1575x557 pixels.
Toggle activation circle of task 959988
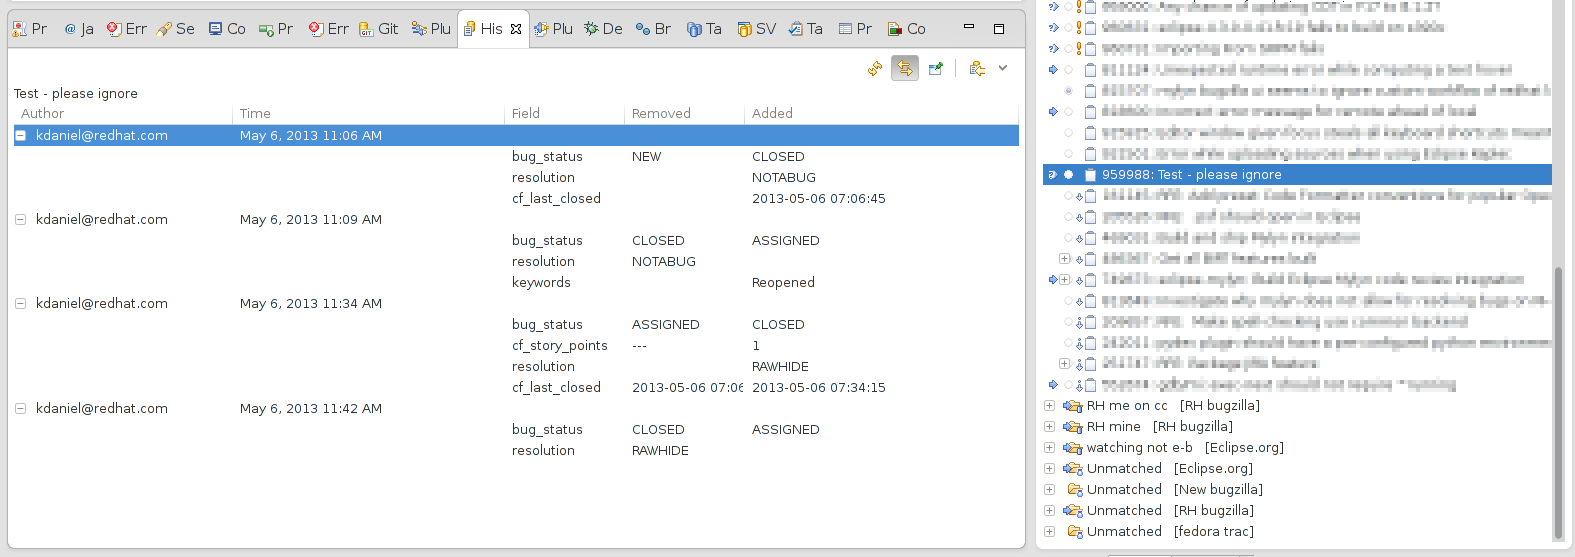1068,174
